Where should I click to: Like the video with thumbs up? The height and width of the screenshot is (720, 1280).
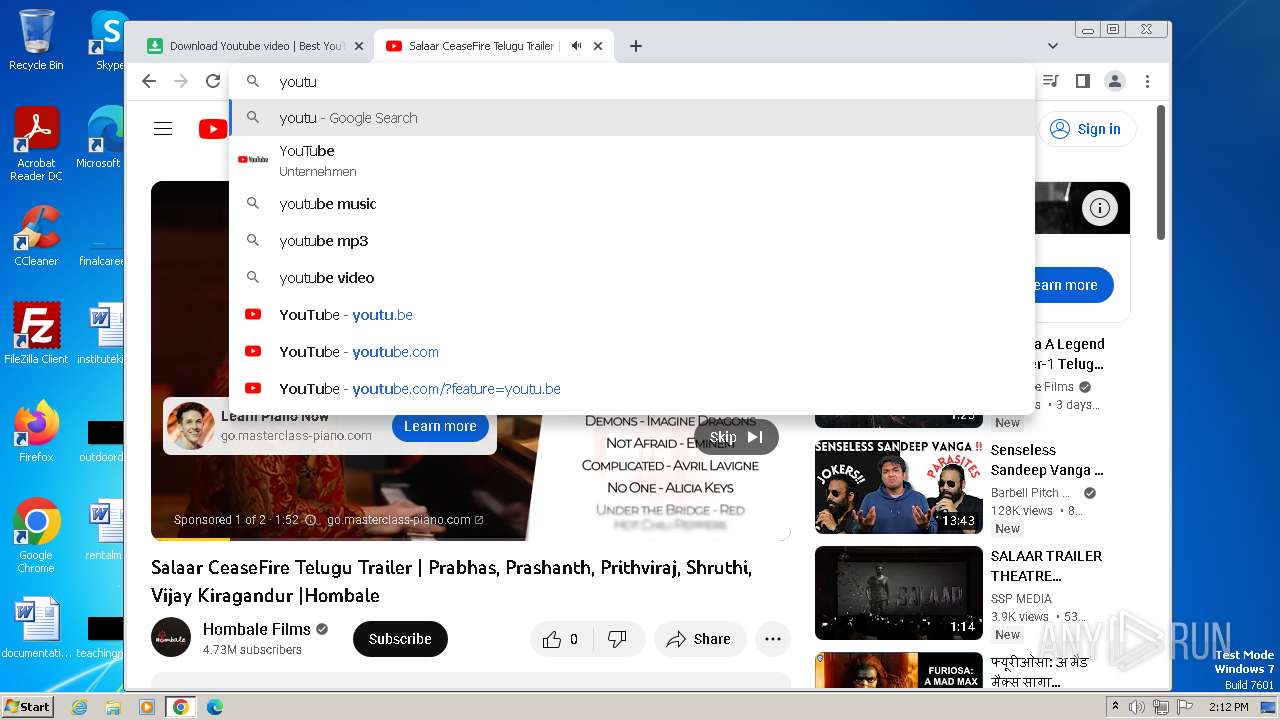[562, 639]
